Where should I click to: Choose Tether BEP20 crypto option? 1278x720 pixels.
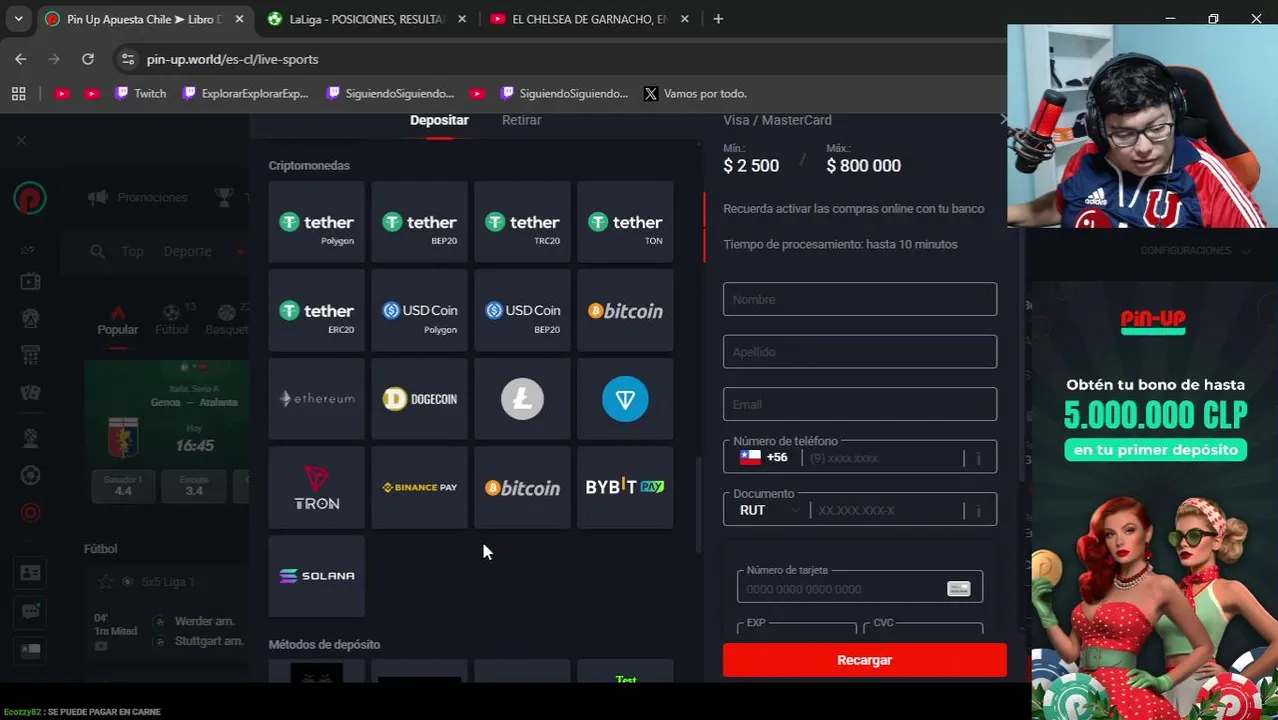point(419,223)
